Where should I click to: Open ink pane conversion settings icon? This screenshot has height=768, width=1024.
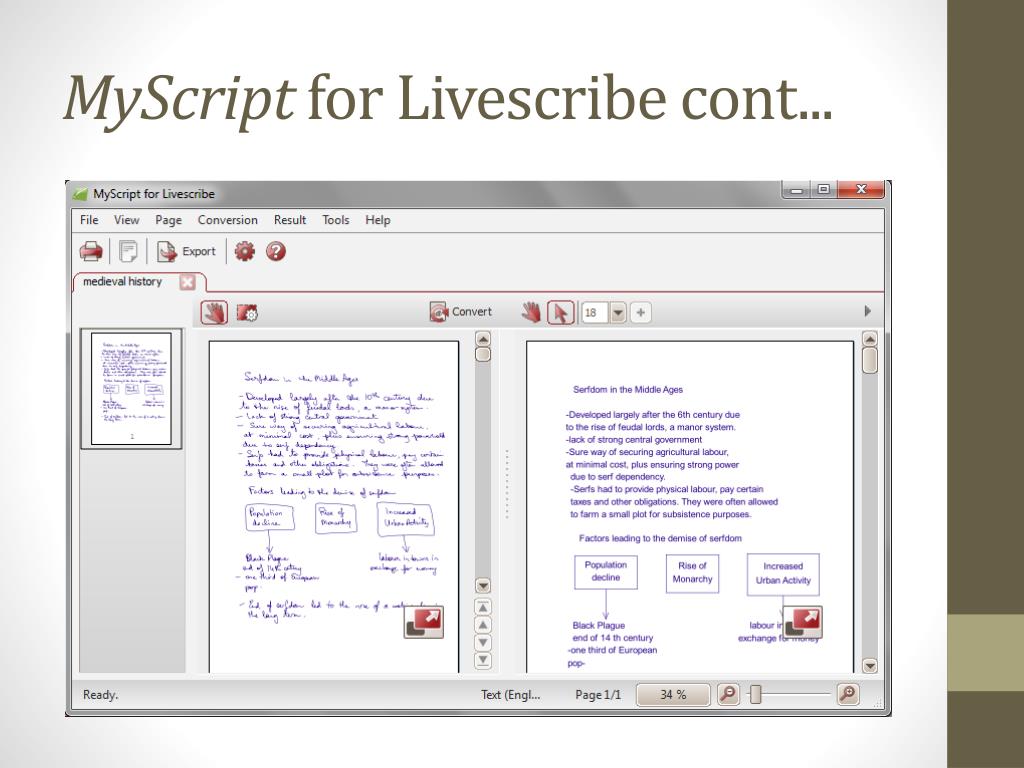tap(247, 313)
